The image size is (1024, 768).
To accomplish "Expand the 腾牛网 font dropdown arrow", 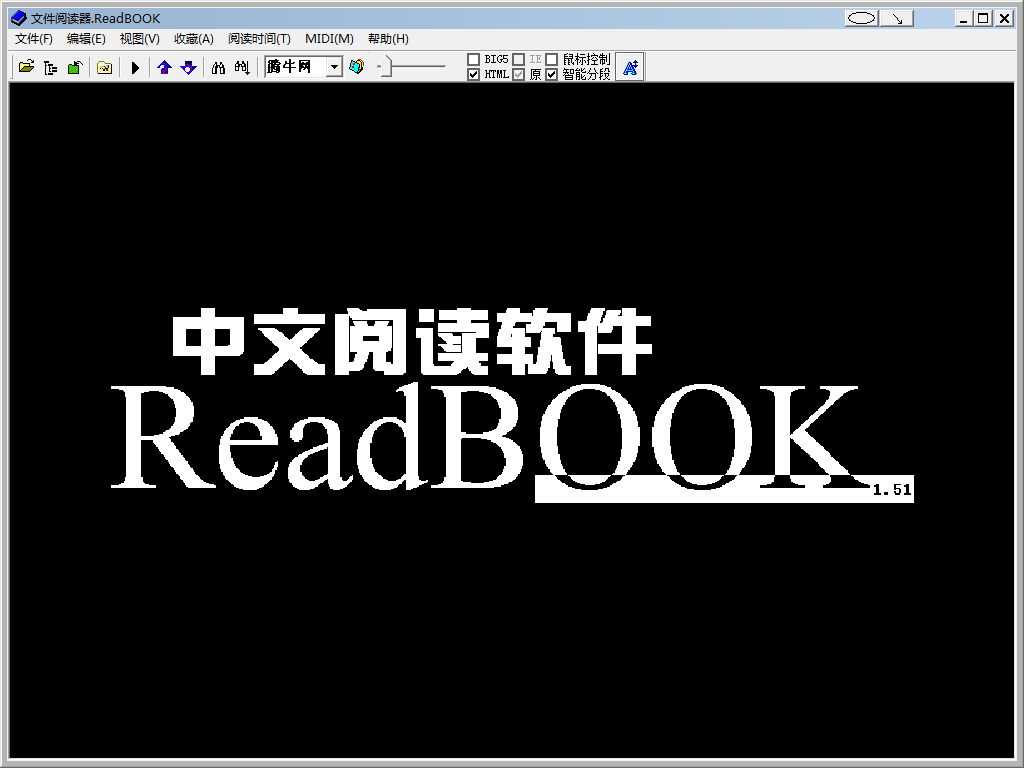I will 334,67.
